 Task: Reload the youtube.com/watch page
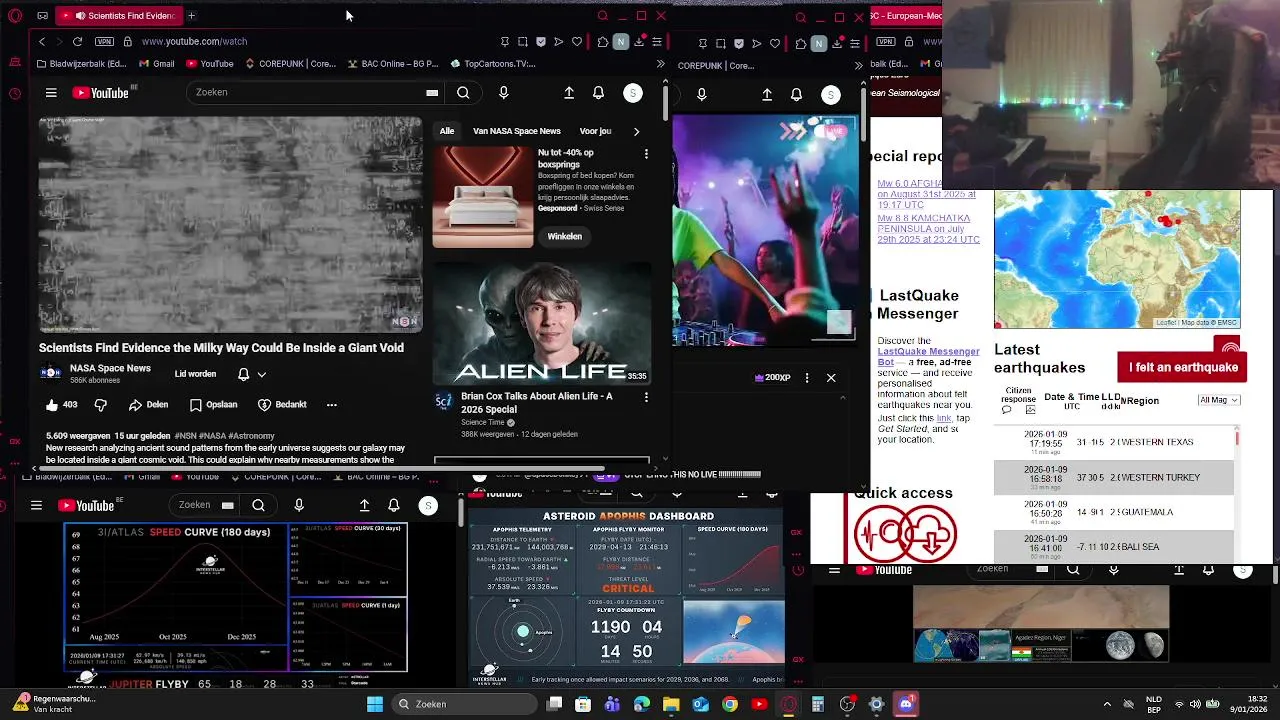[x=77, y=42]
